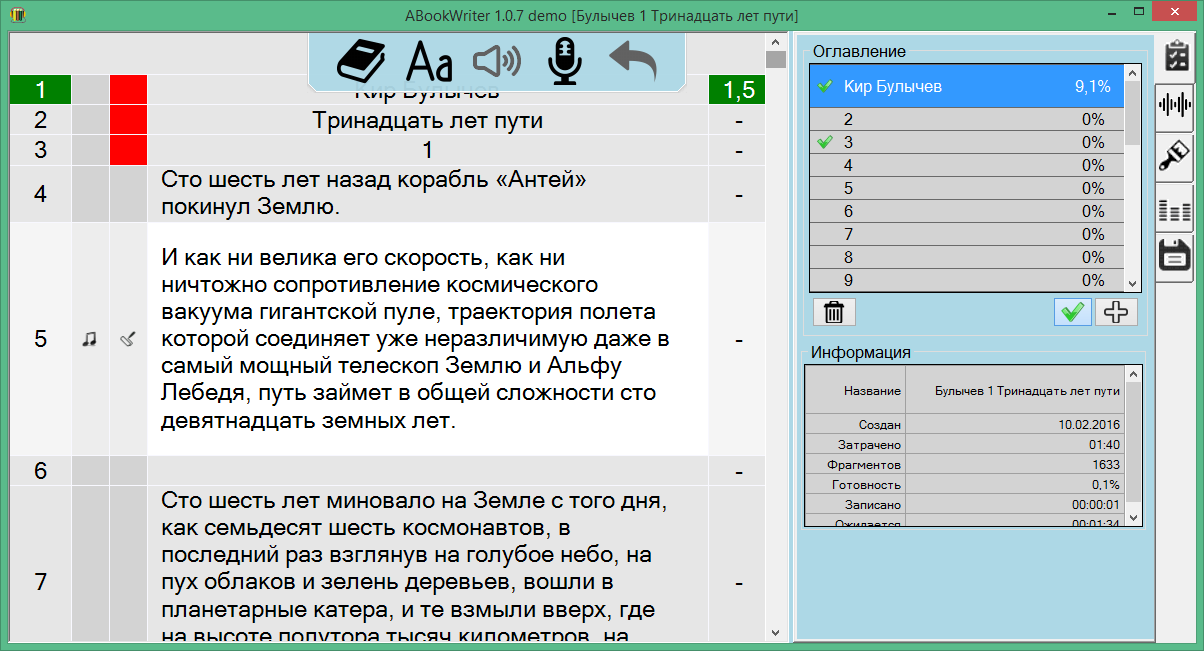Toggle the green checkmark button under contents
The width and height of the screenshot is (1204, 651).
pyautogui.click(x=1072, y=312)
